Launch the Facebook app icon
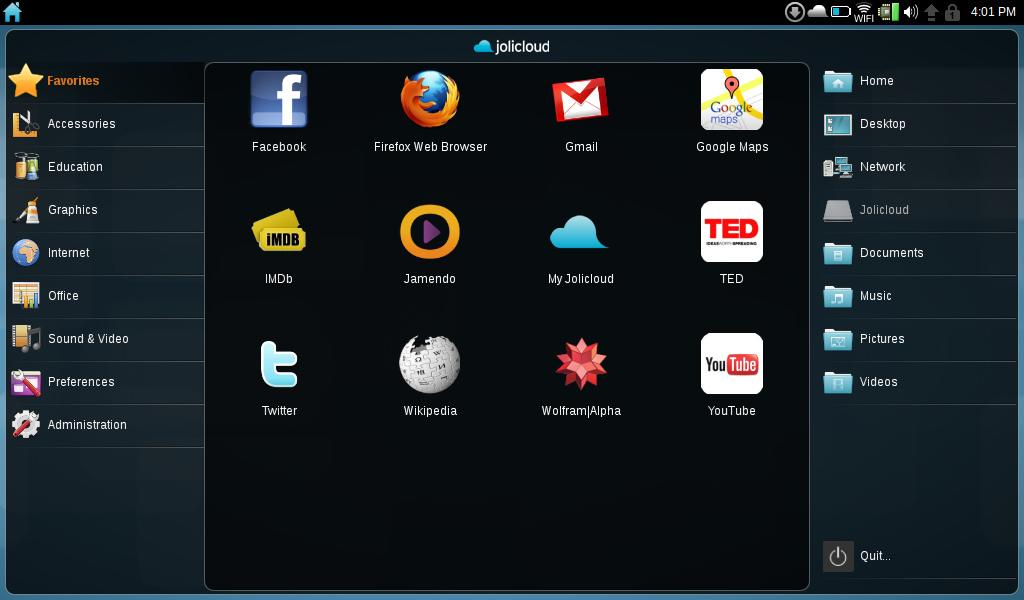 279,99
